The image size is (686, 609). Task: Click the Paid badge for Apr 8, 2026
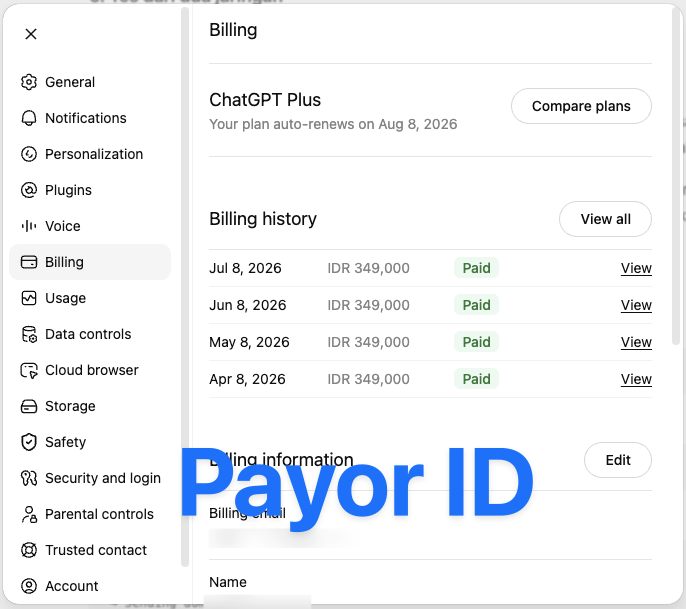click(x=476, y=379)
